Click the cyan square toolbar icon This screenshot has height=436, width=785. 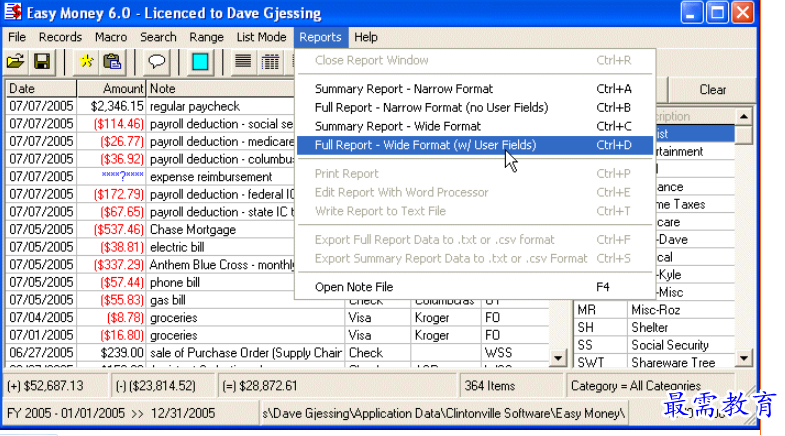(200, 62)
